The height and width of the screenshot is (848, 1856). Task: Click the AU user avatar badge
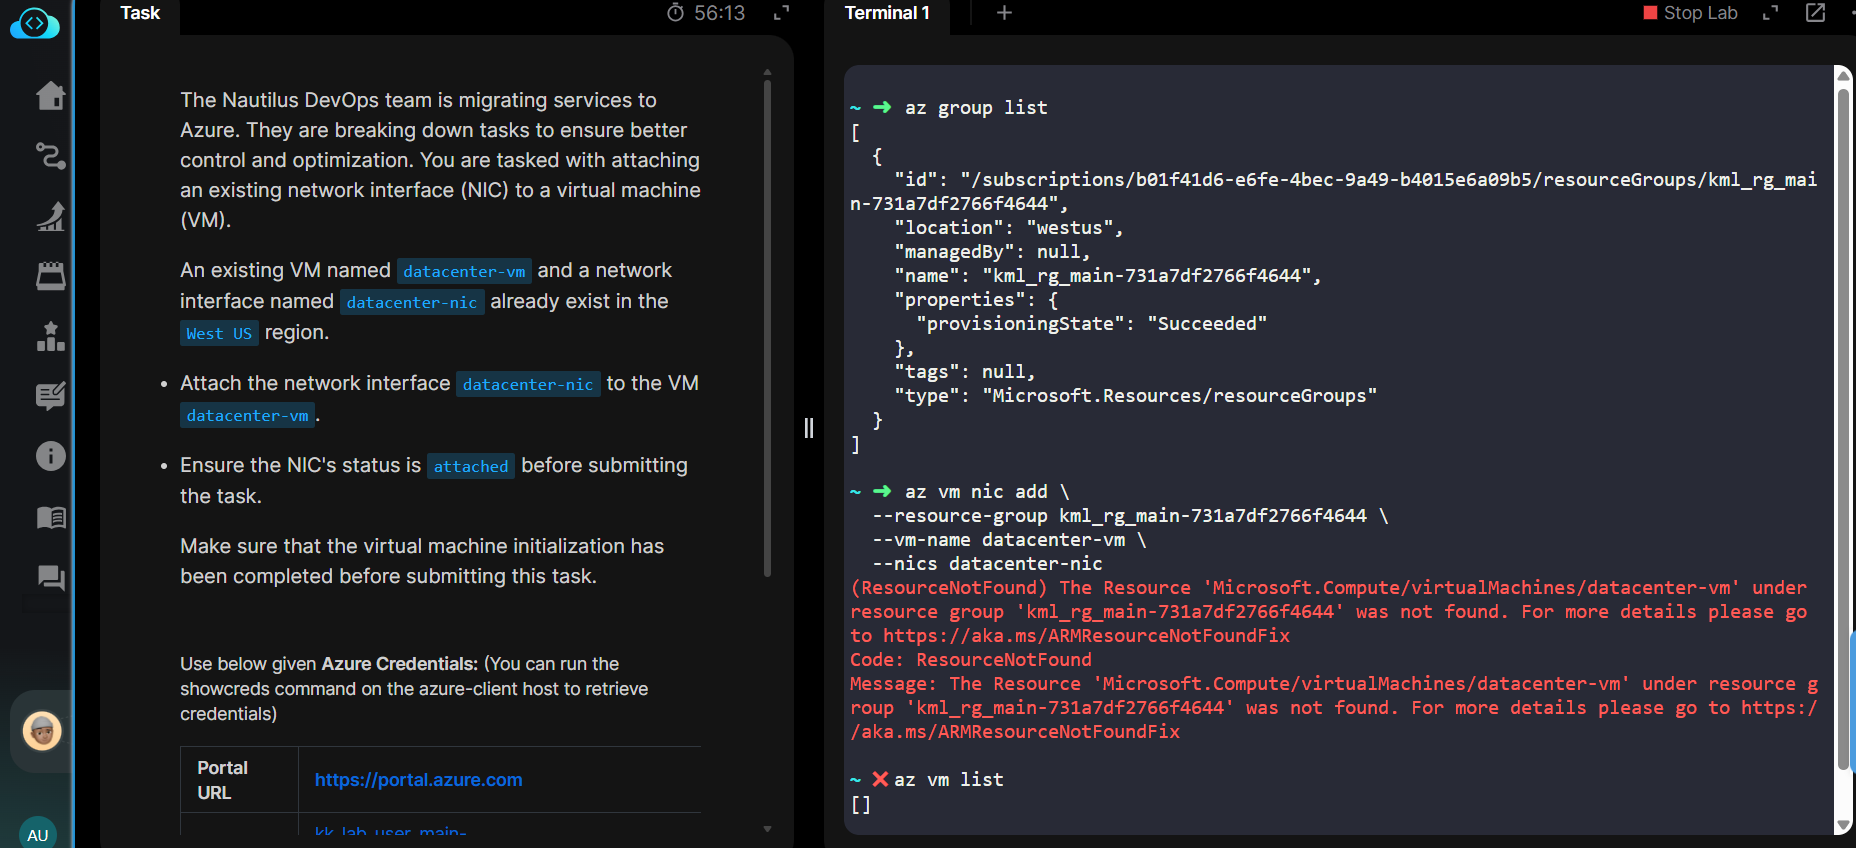pyautogui.click(x=38, y=834)
